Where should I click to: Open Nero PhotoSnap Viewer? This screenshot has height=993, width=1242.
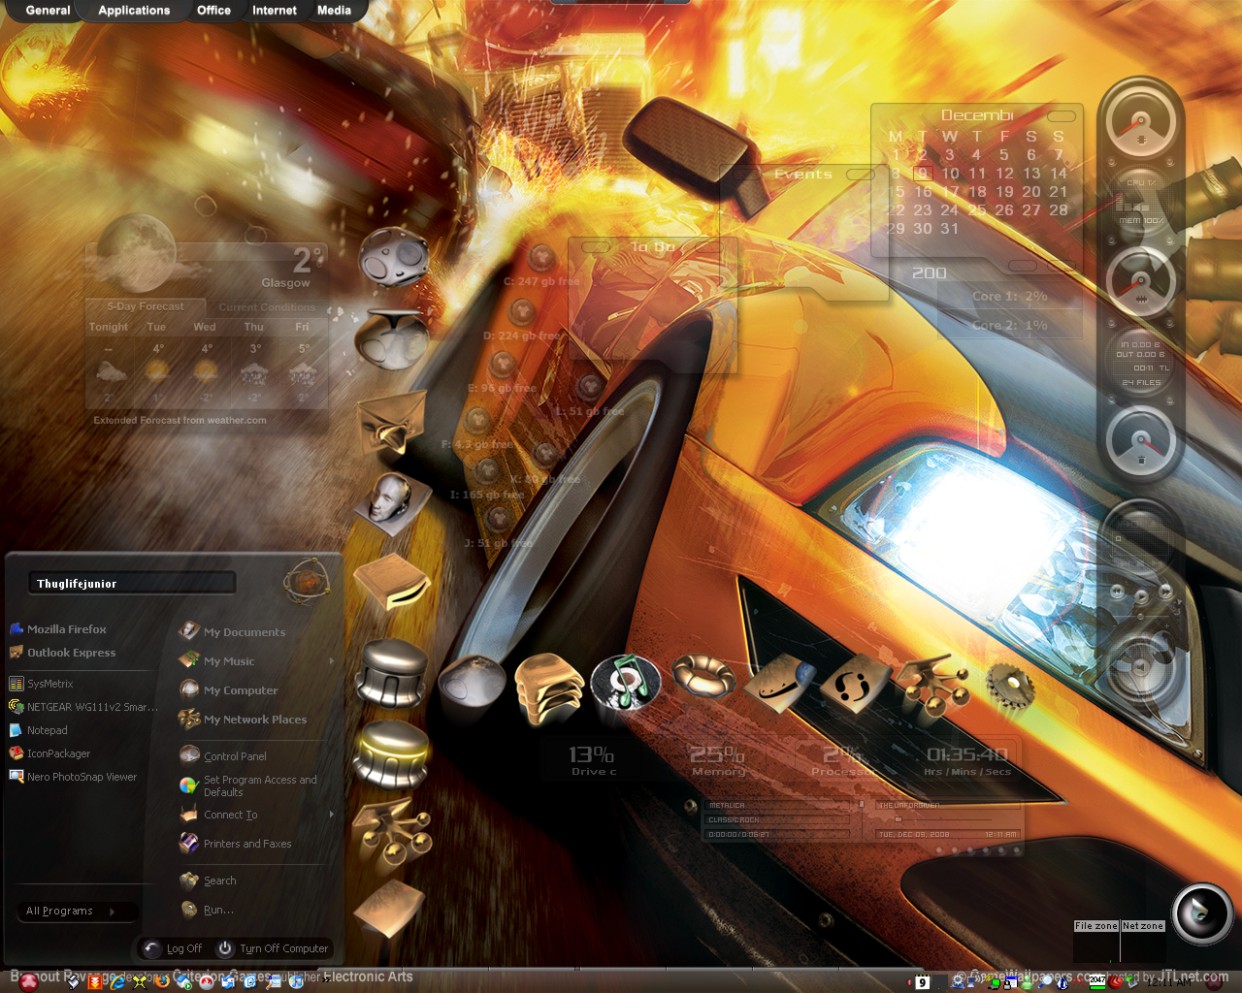[72, 776]
